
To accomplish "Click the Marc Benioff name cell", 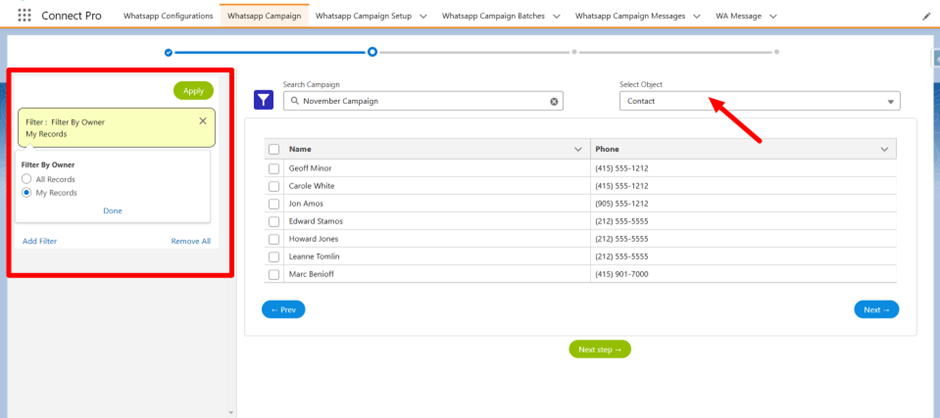I will tap(437, 274).
